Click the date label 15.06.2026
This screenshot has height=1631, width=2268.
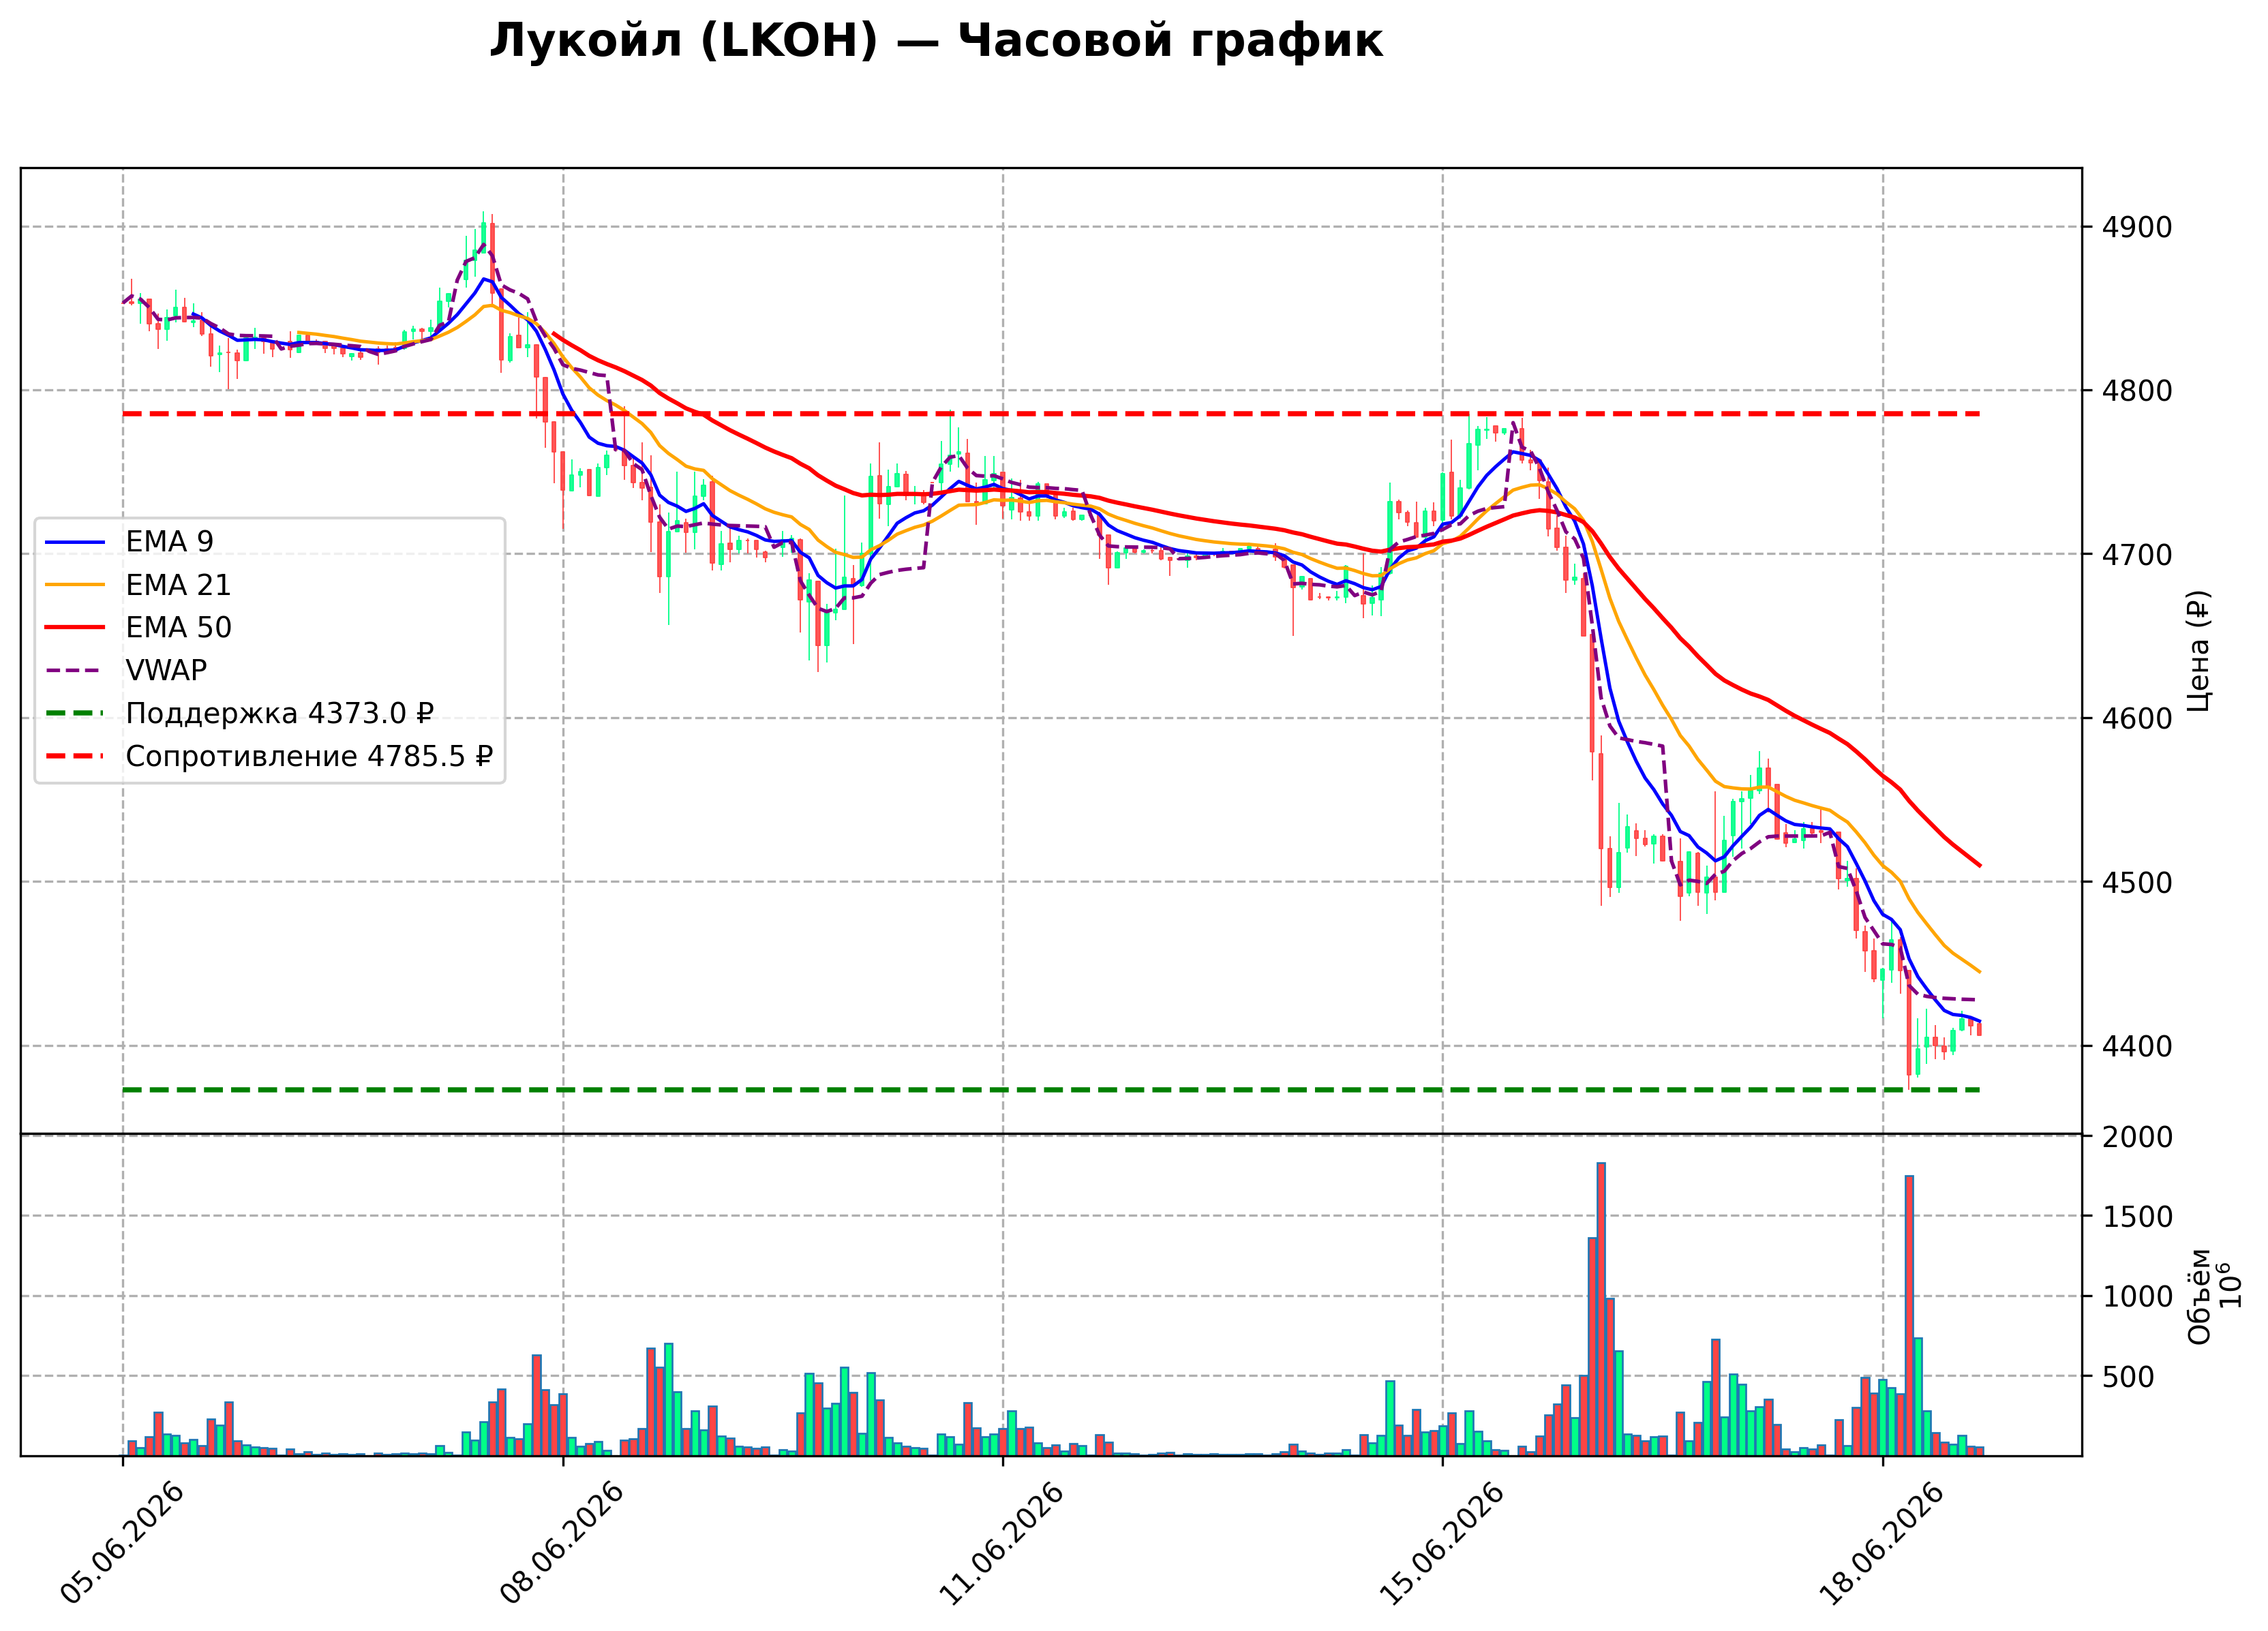(x=1441, y=1544)
